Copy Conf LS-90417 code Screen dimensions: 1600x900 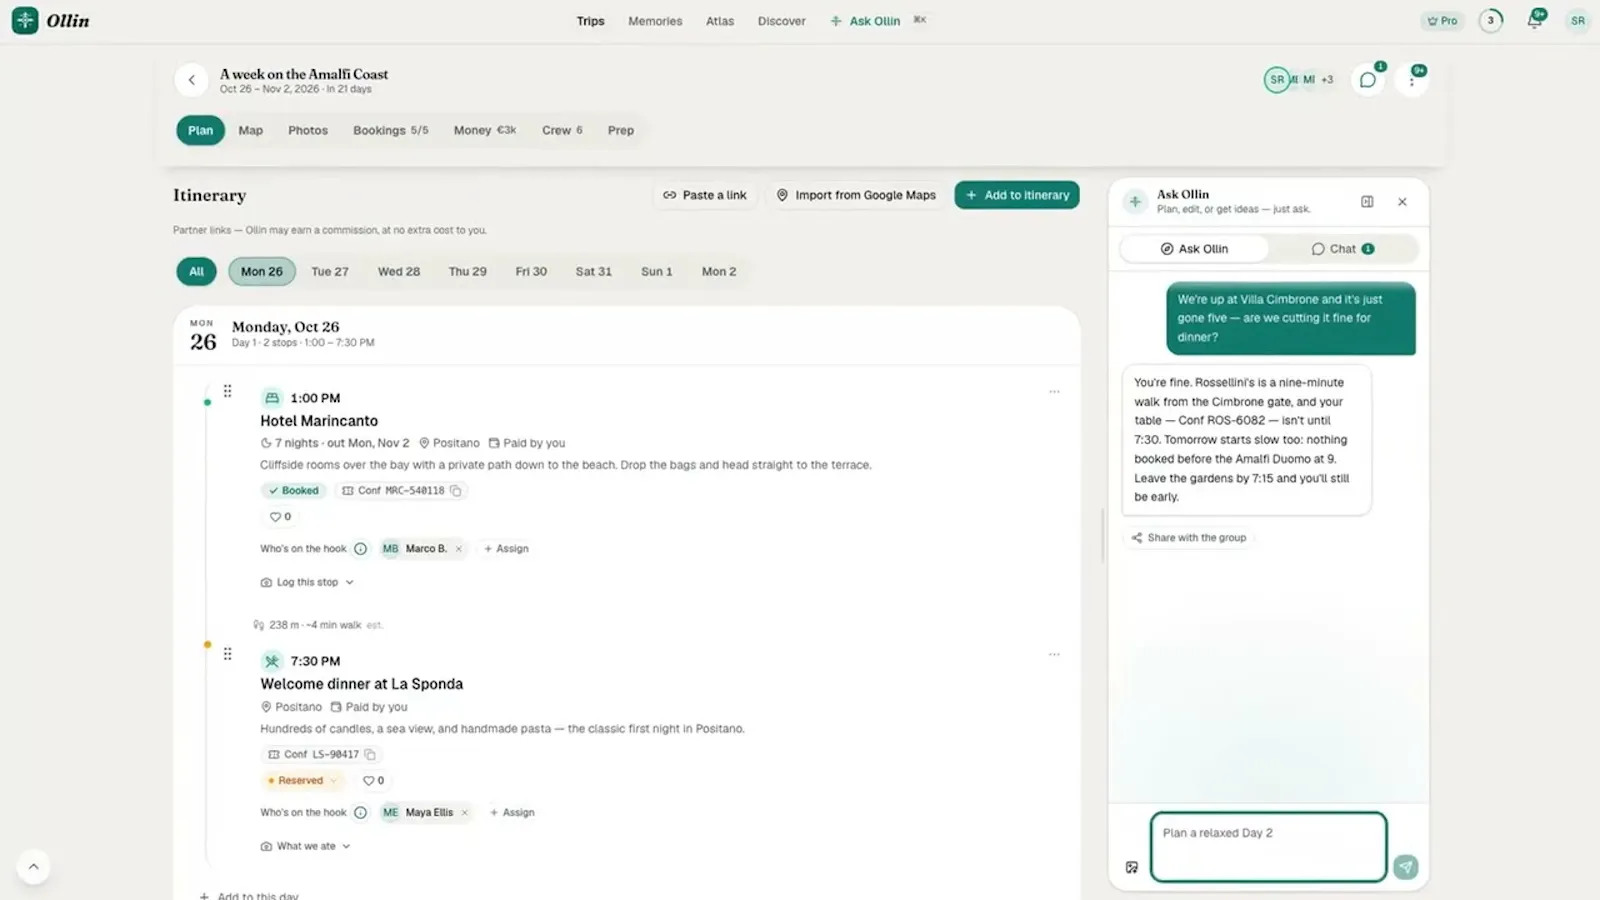click(370, 755)
